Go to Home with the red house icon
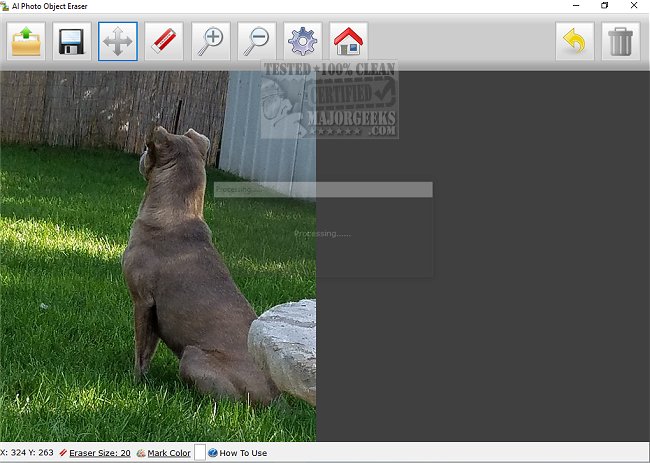This screenshot has height=463, width=650. [349, 41]
